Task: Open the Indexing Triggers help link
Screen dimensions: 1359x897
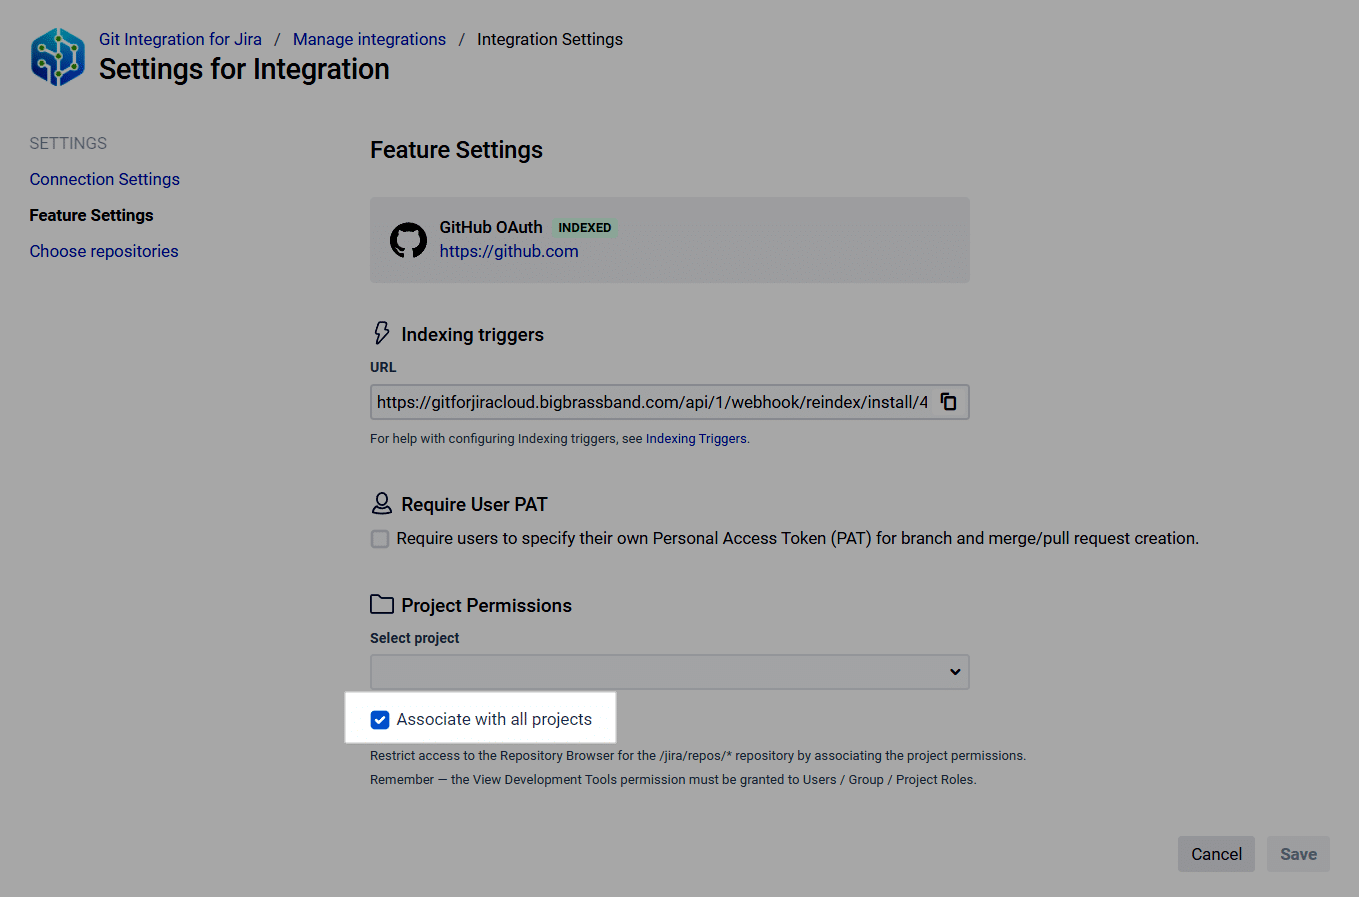Action: tap(696, 439)
